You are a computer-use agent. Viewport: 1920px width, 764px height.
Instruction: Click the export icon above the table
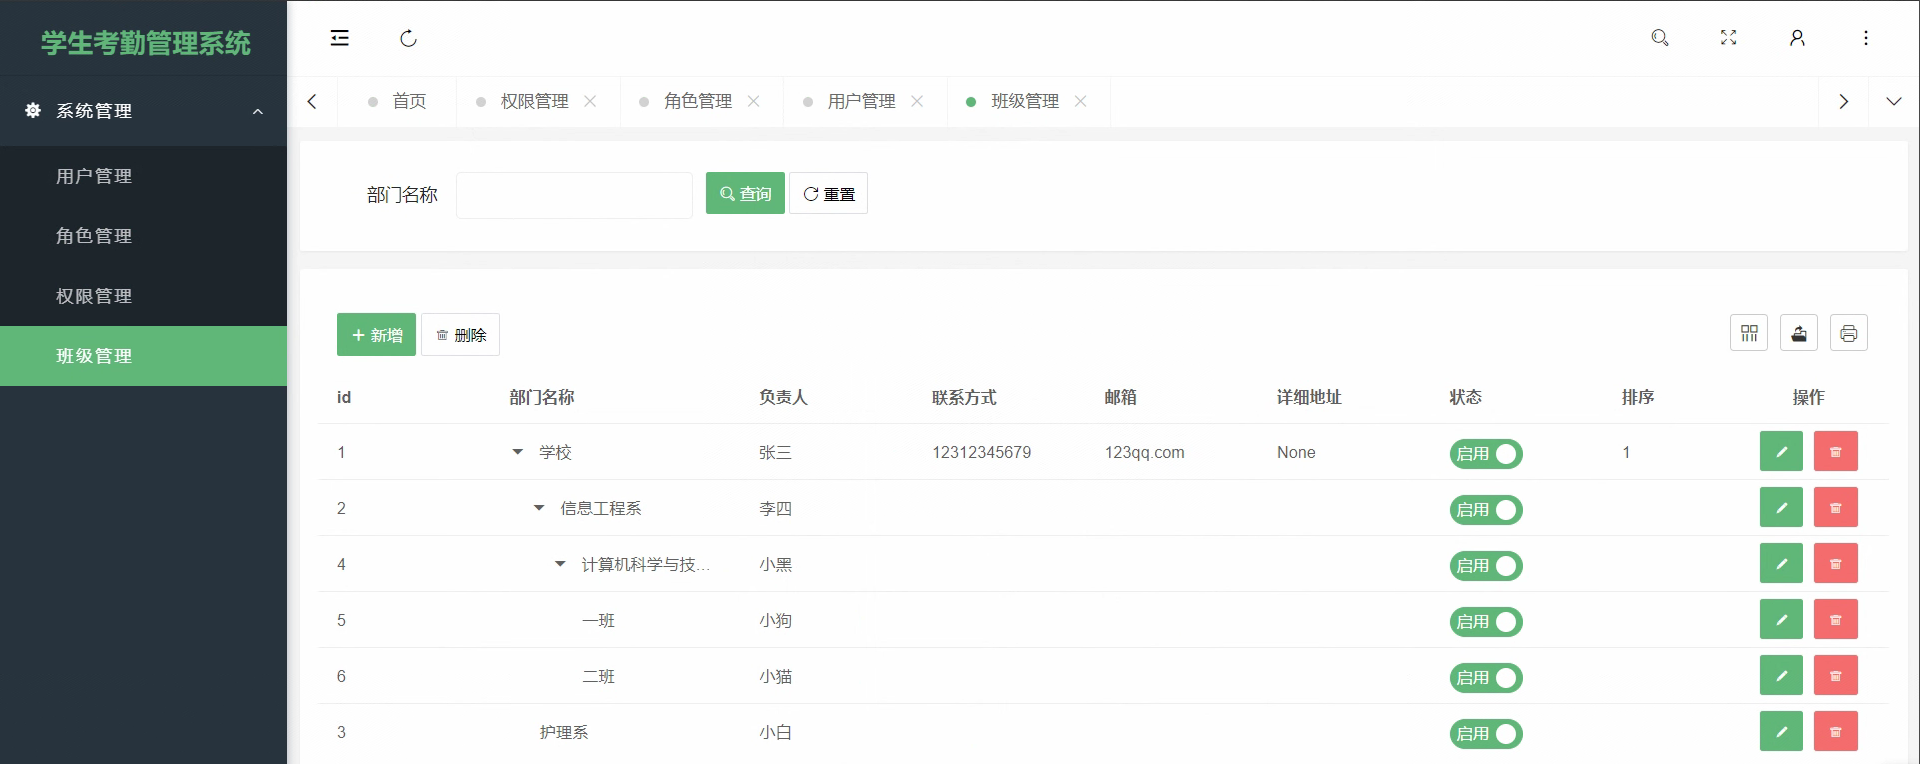click(1799, 333)
